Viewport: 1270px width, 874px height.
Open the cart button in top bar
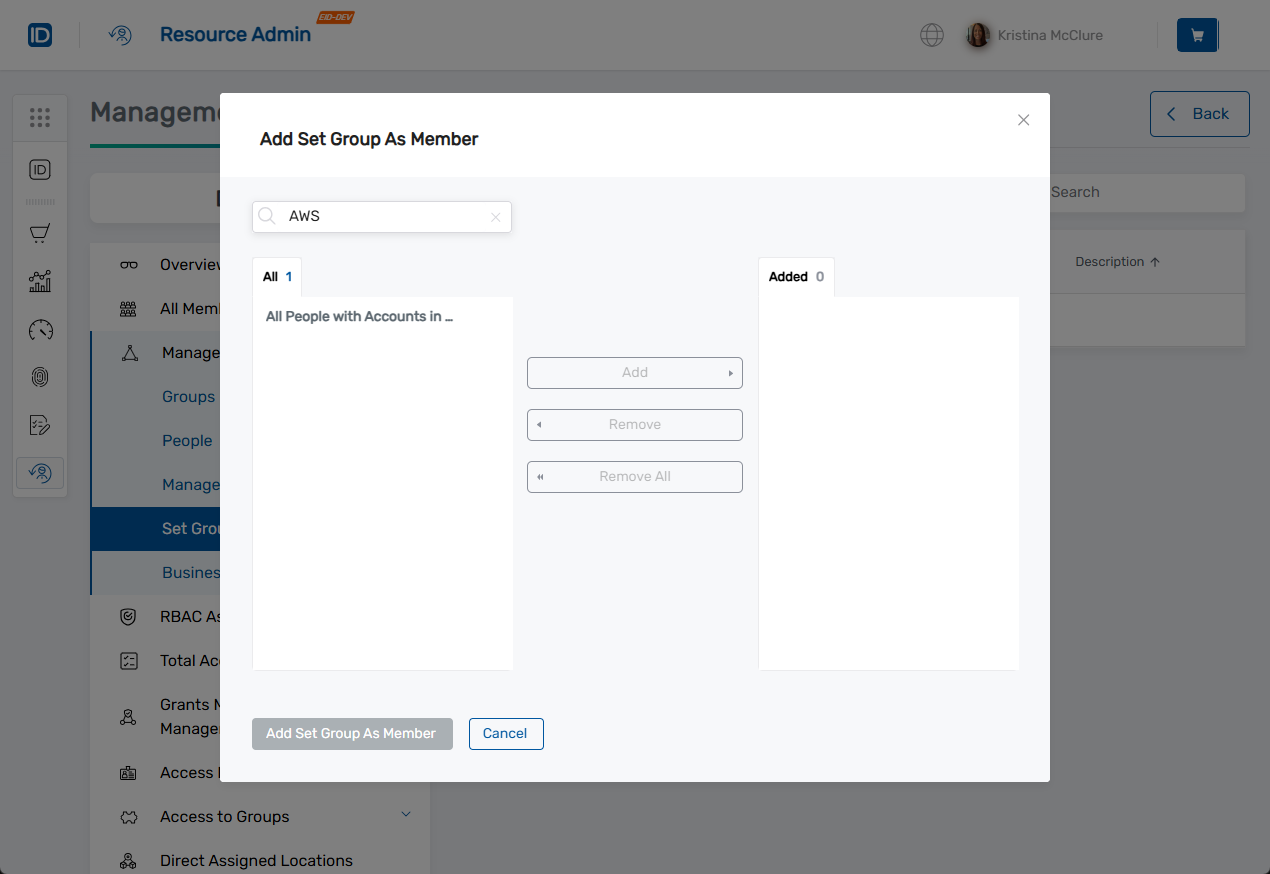[1197, 35]
